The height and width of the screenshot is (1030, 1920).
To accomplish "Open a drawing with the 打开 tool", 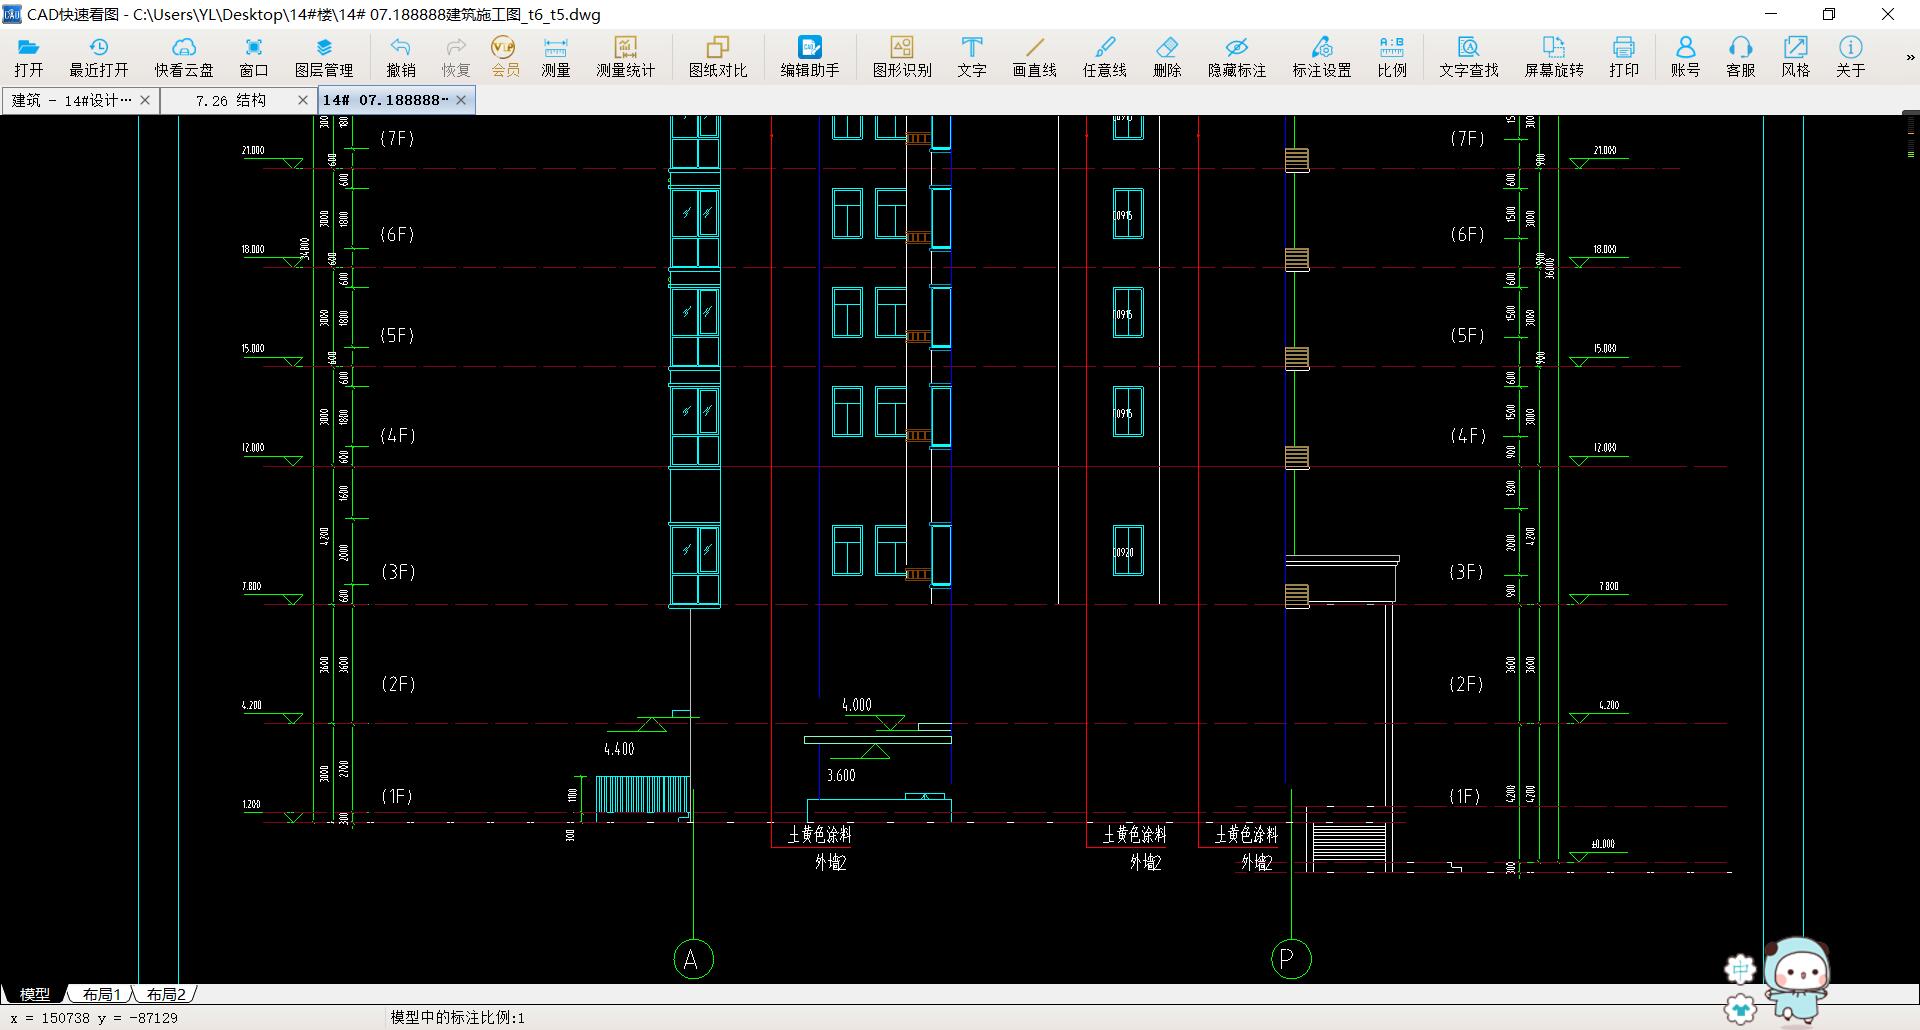I will point(29,57).
